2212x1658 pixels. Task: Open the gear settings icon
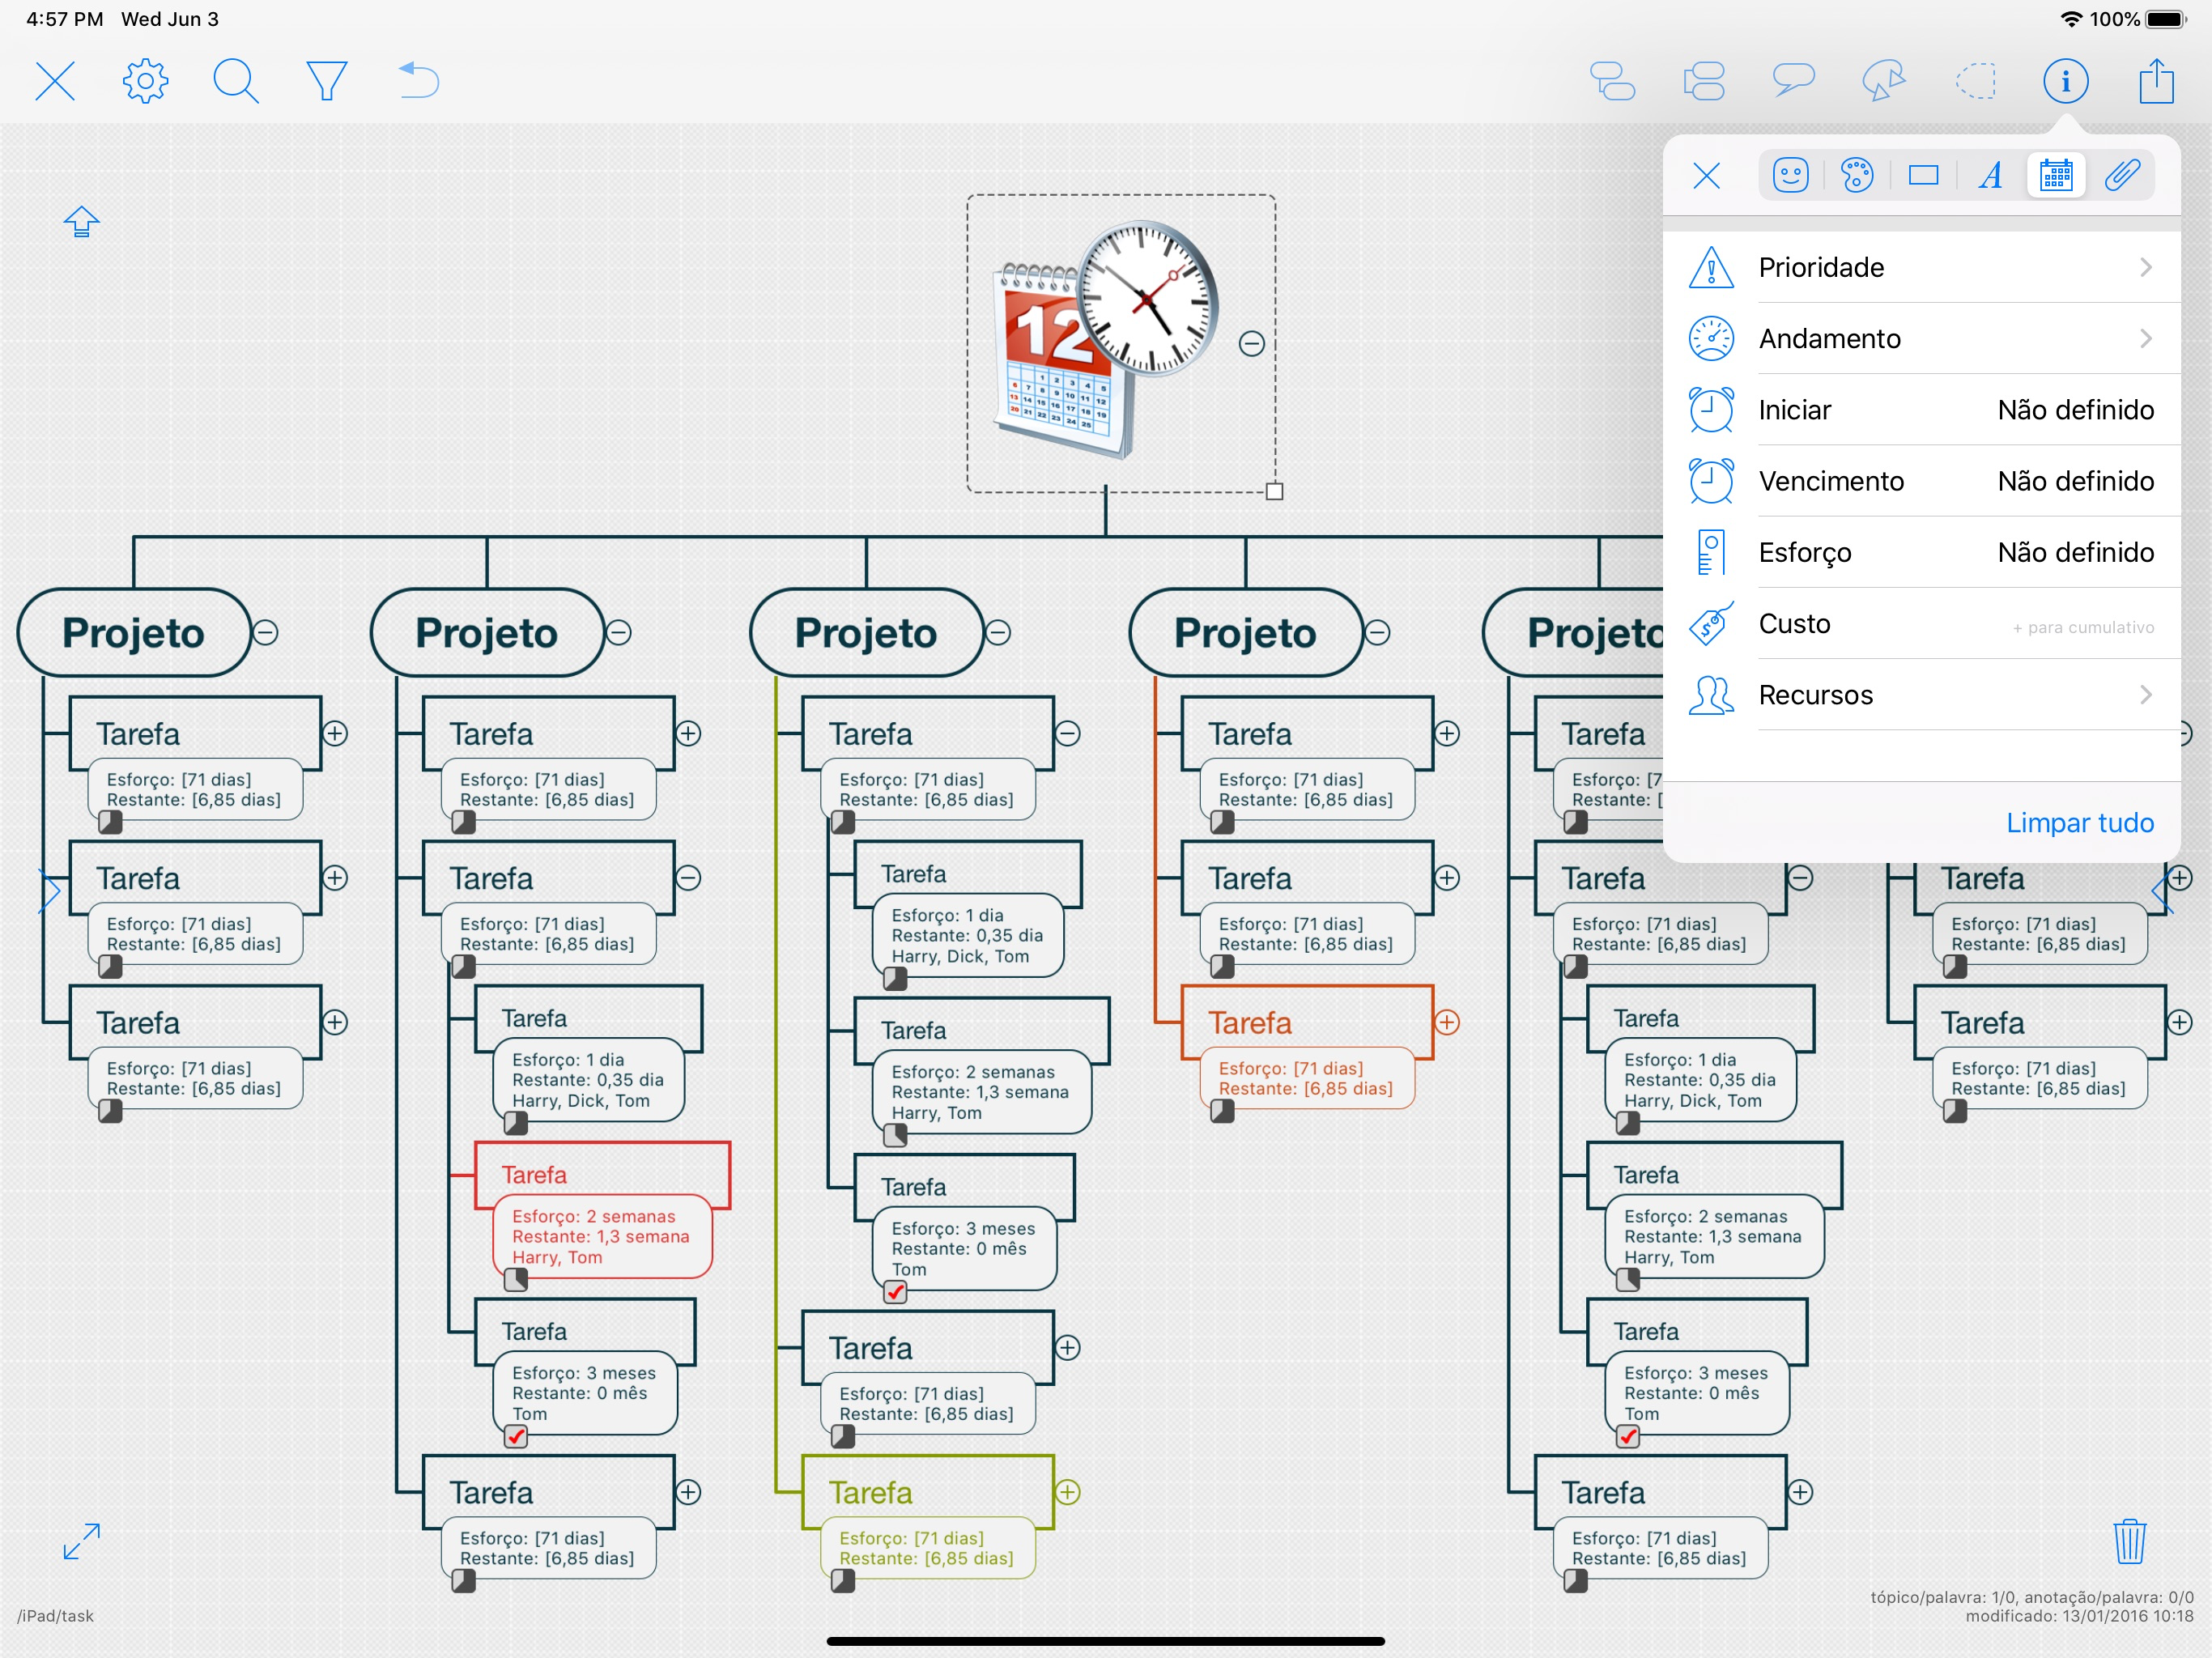(x=145, y=81)
